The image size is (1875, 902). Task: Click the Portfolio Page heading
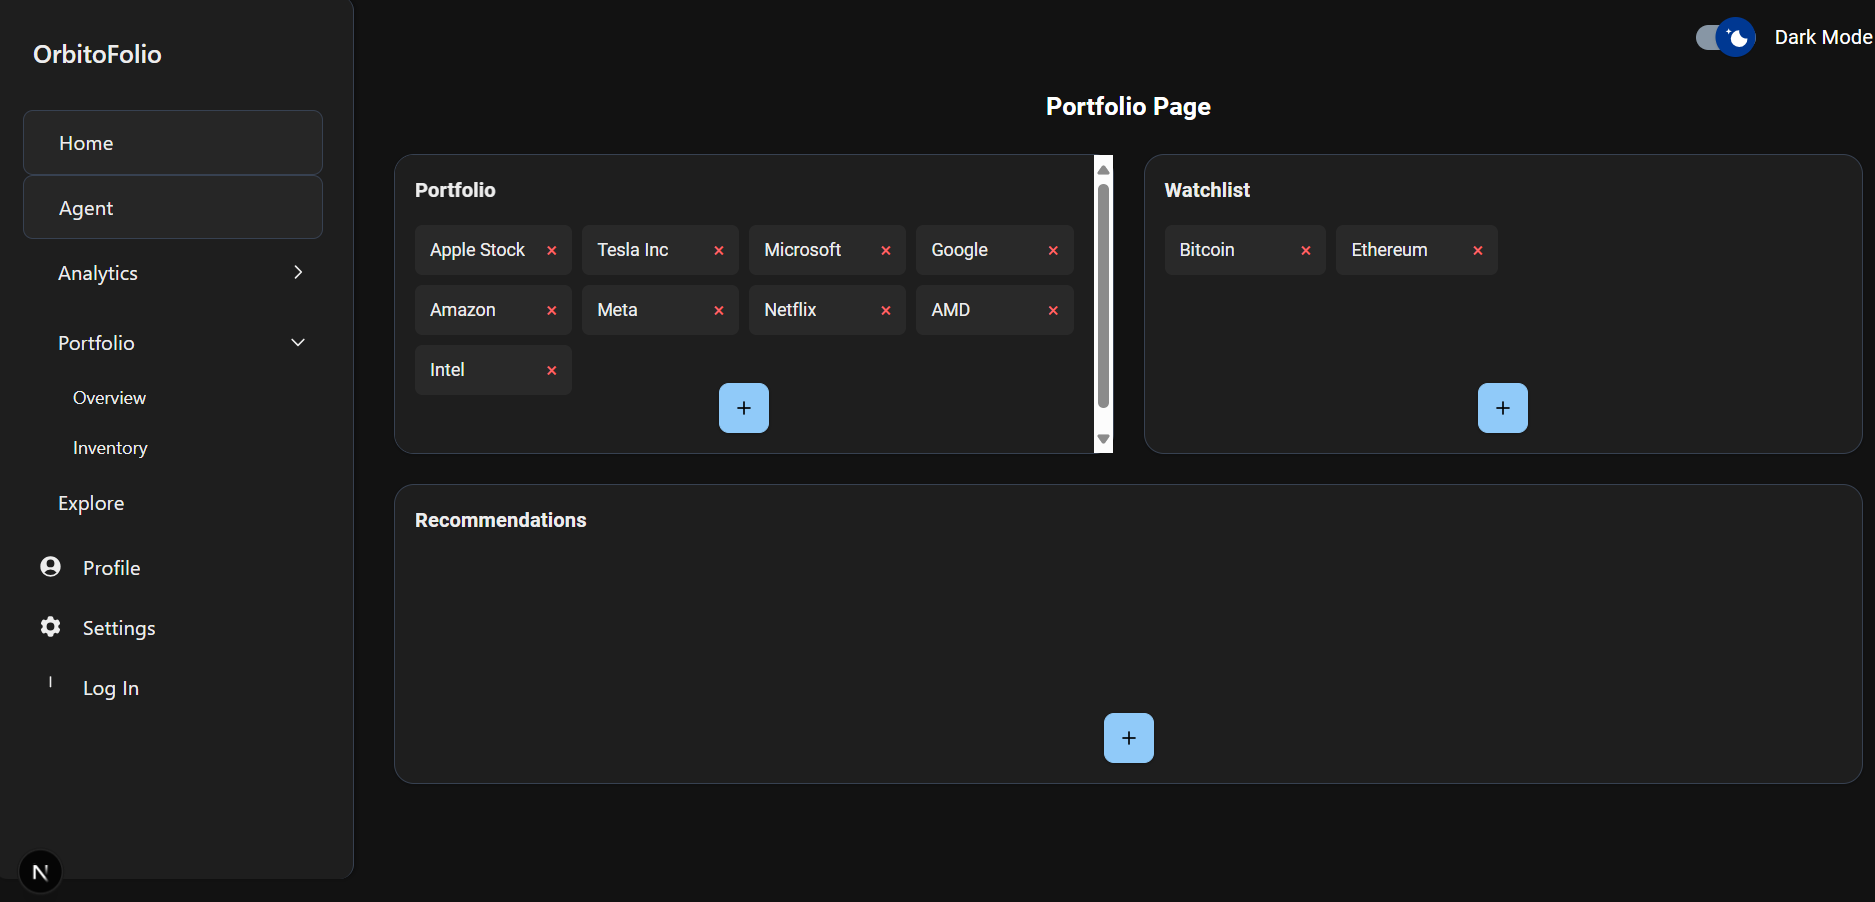point(1128,107)
